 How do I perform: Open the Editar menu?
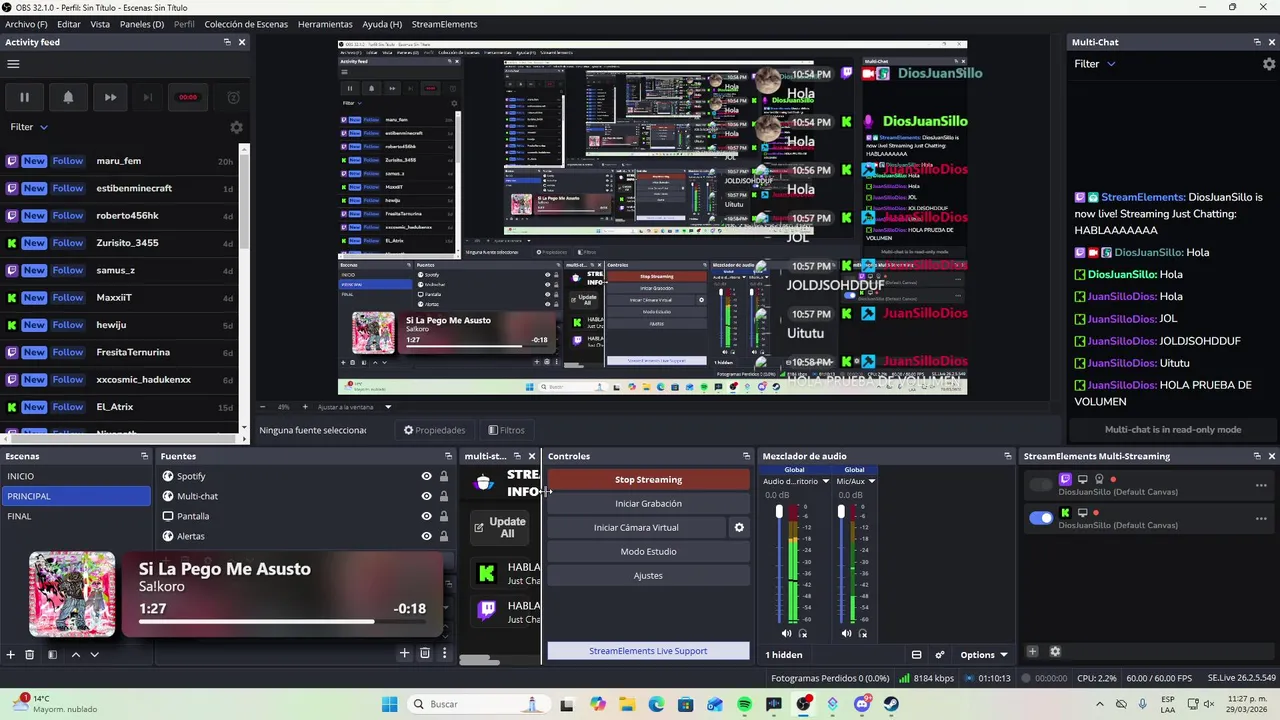tap(69, 24)
